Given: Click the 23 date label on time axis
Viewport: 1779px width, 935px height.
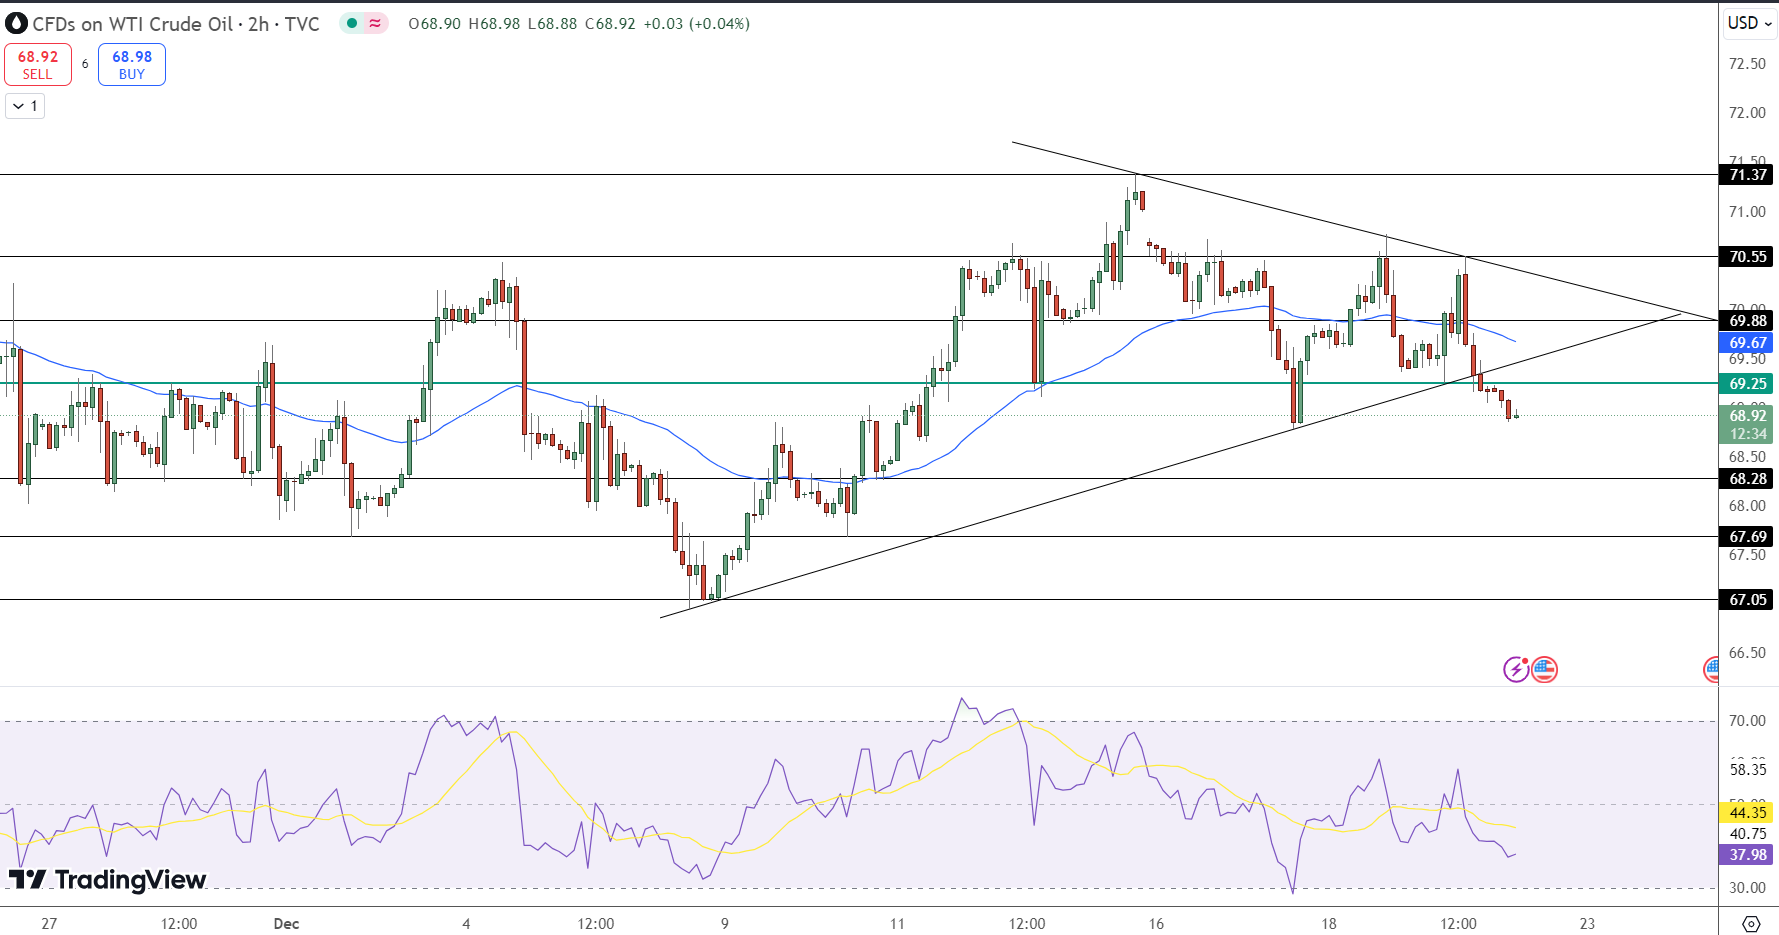Looking at the screenshot, I should tap(1587, 923).
